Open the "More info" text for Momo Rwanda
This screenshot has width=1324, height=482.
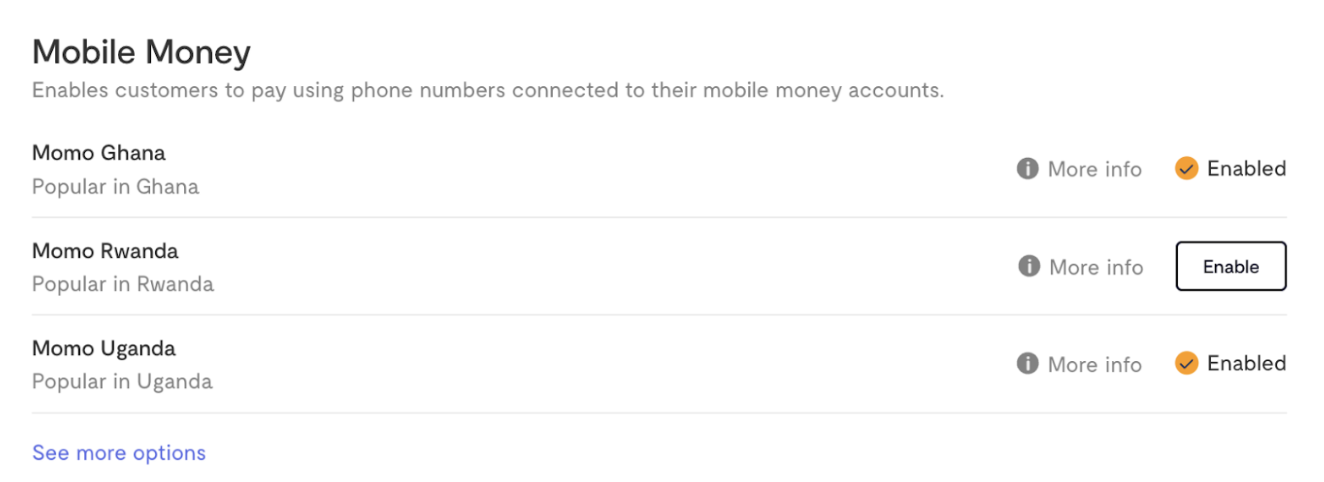click(x=1095, y=267)
